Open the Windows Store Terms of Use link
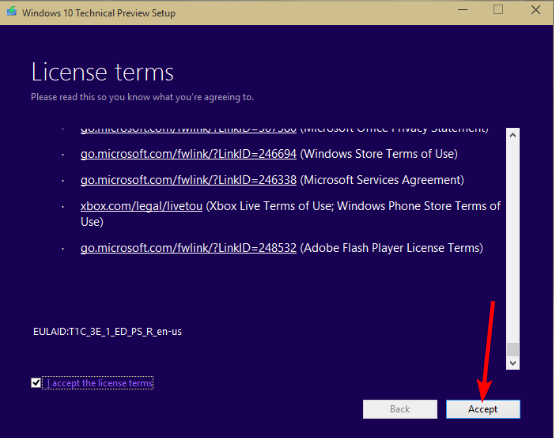 click(188, 154)
